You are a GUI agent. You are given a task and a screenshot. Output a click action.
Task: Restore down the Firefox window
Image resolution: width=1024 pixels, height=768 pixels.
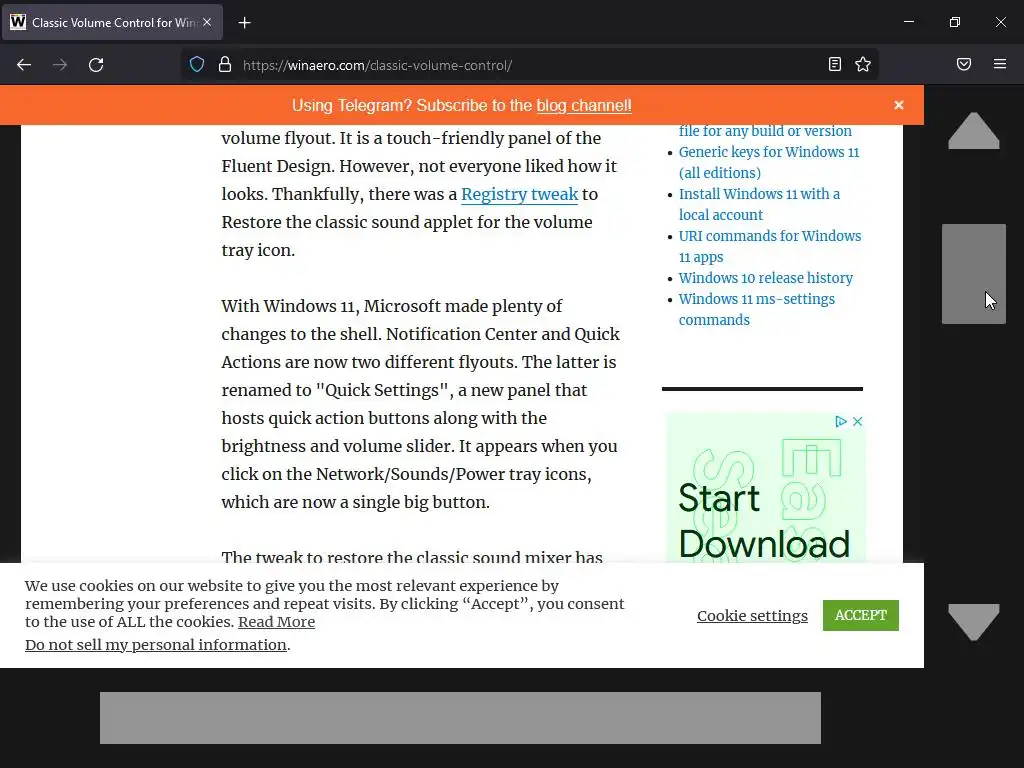[955, 22]
